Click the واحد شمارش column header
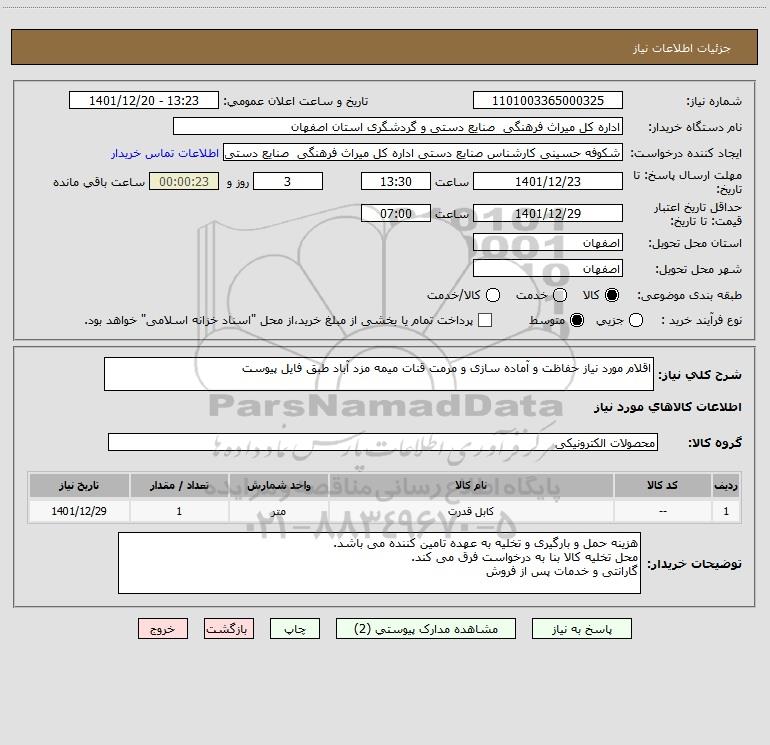 point(278,485)
